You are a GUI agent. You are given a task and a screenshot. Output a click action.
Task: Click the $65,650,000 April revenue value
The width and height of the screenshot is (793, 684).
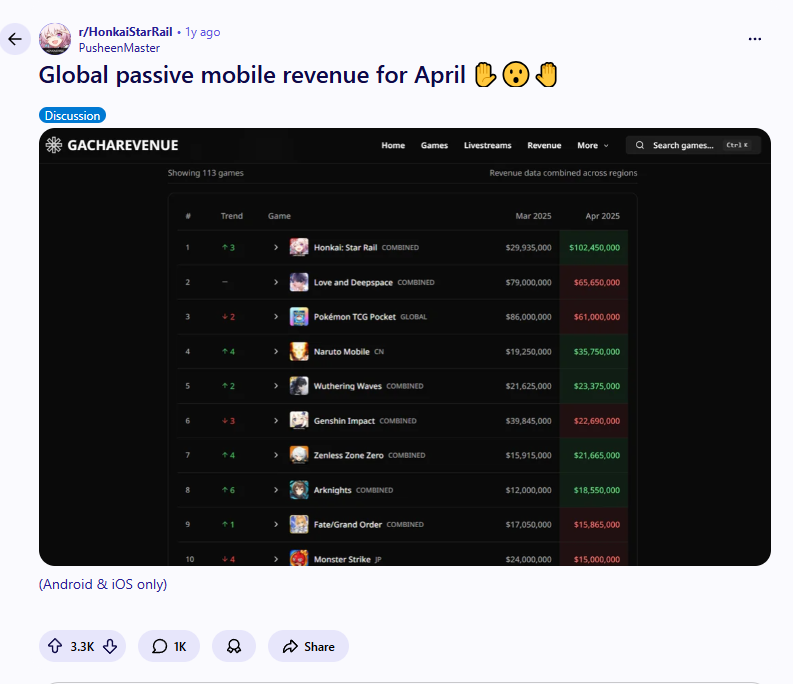(597, 282)
